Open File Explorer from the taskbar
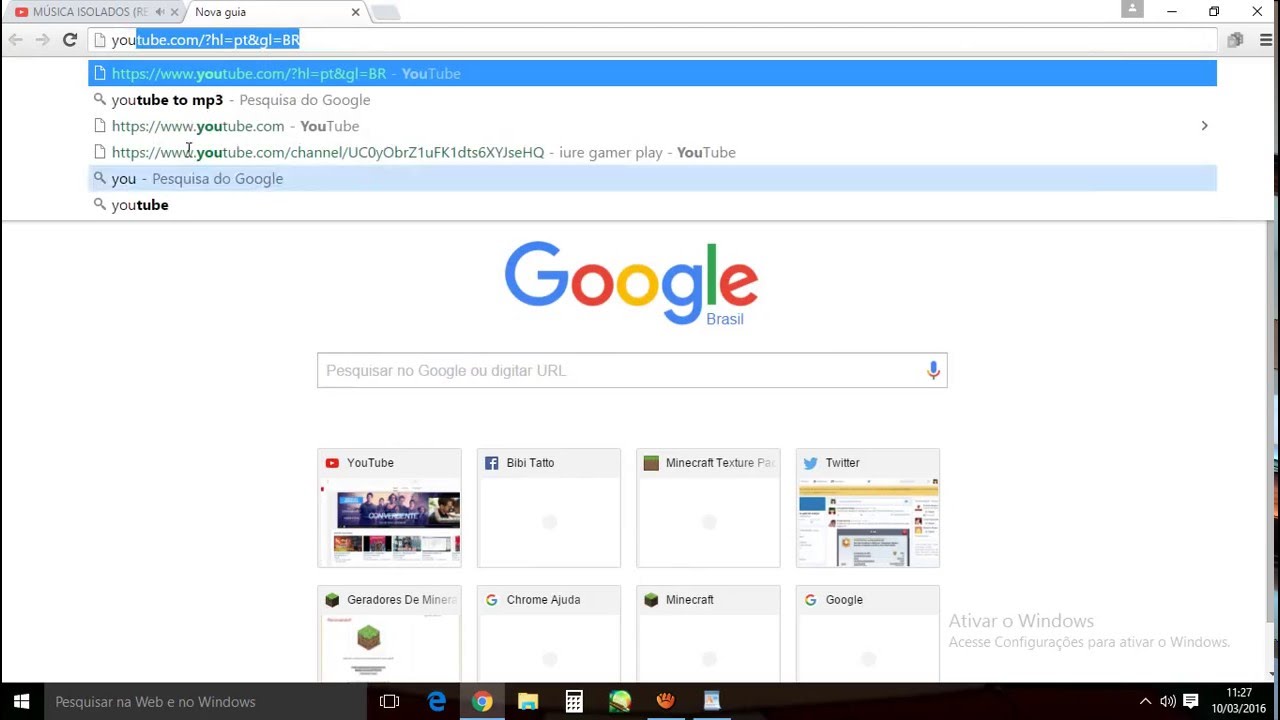The width and height of the screenshot is (1280, 720). click(x=528, y=701)
